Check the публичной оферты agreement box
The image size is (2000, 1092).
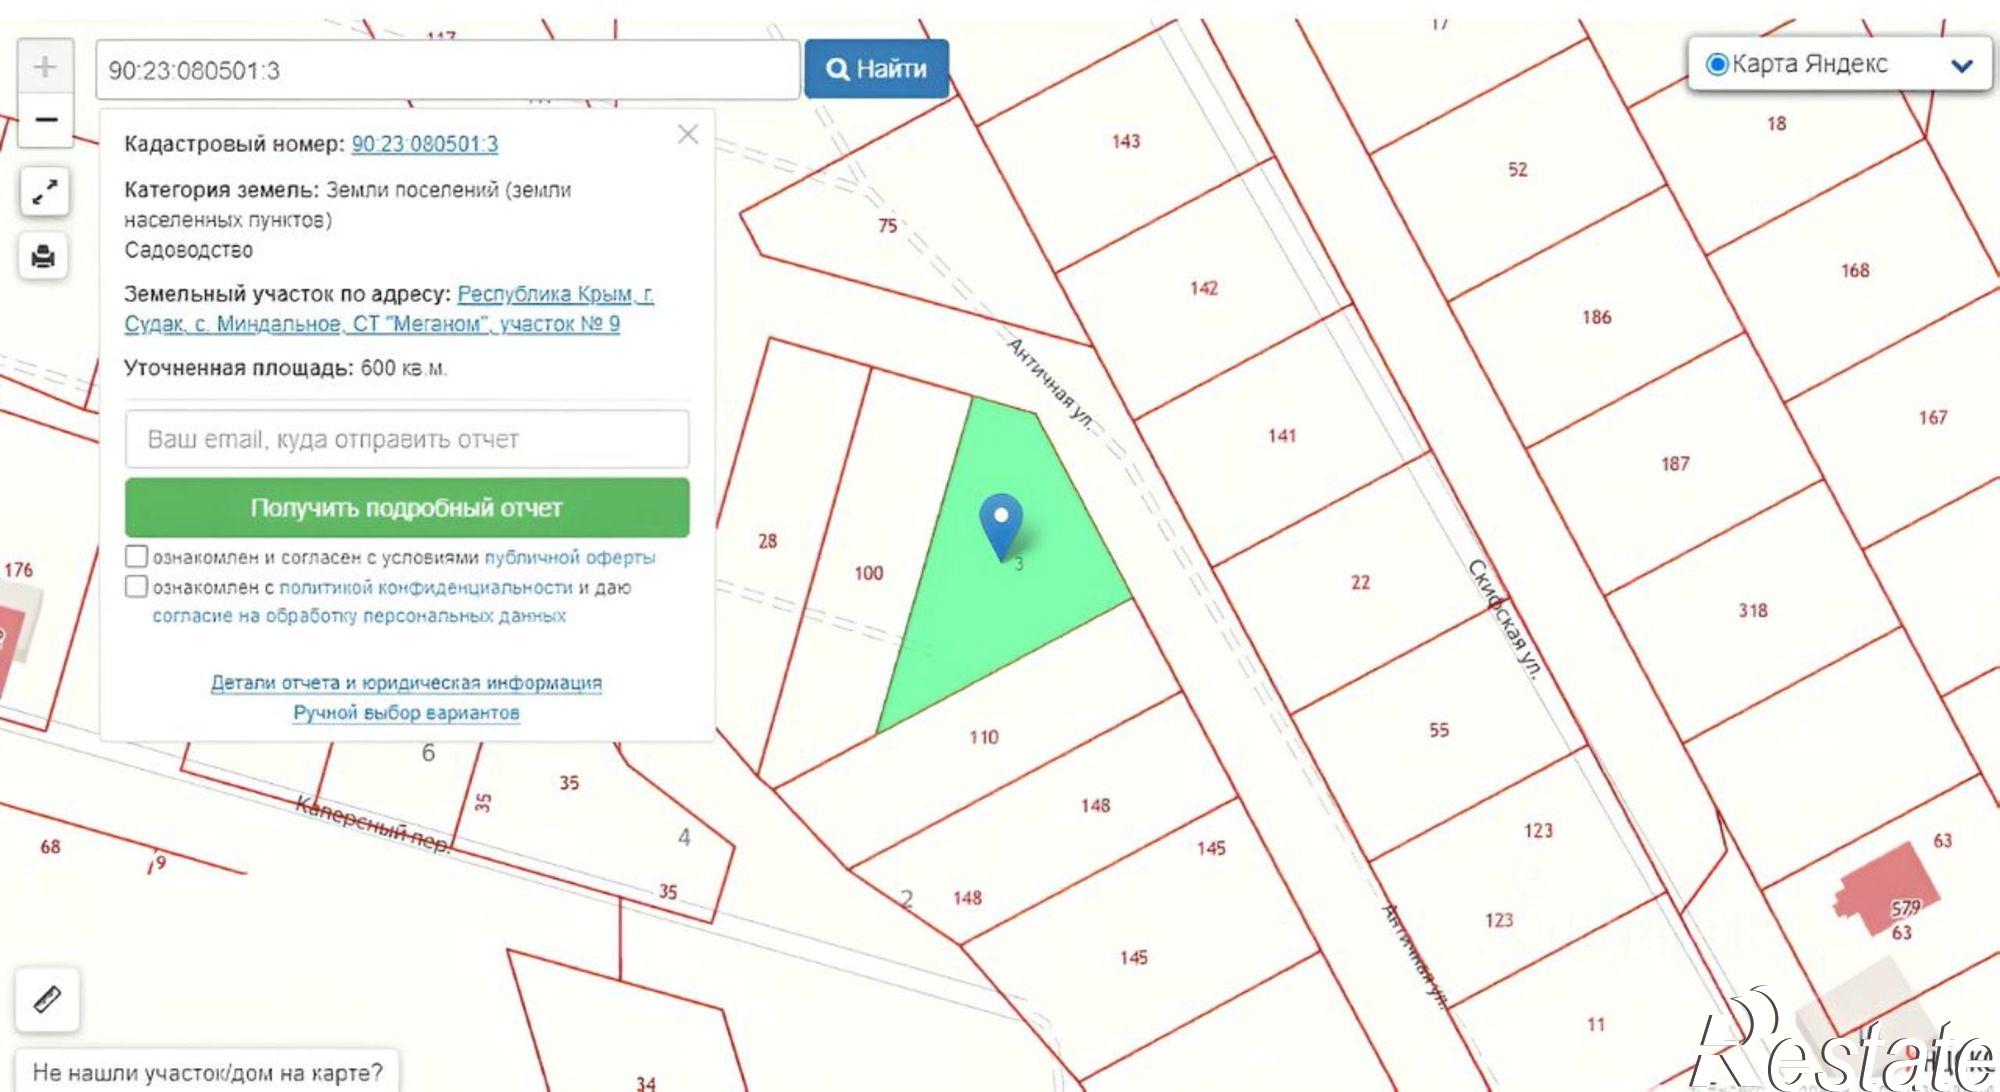tap(136, 556)
